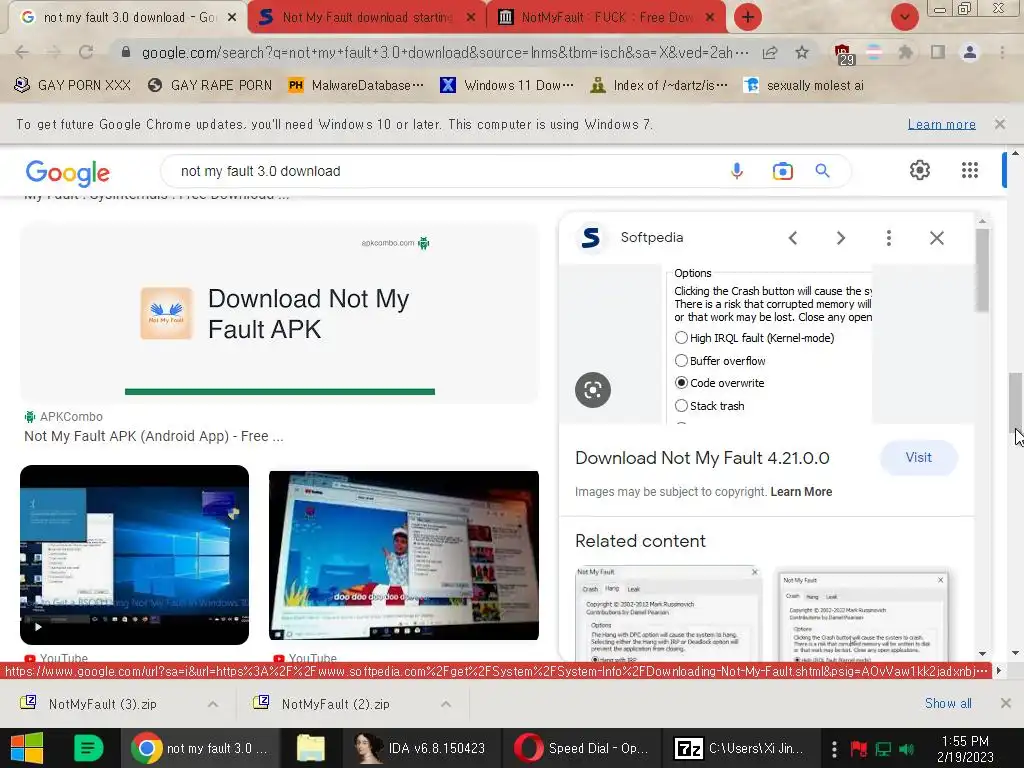Open system tray volume icon
Image resolution: width=1024 pixels, height=768 pixels.
click(907, 748)
